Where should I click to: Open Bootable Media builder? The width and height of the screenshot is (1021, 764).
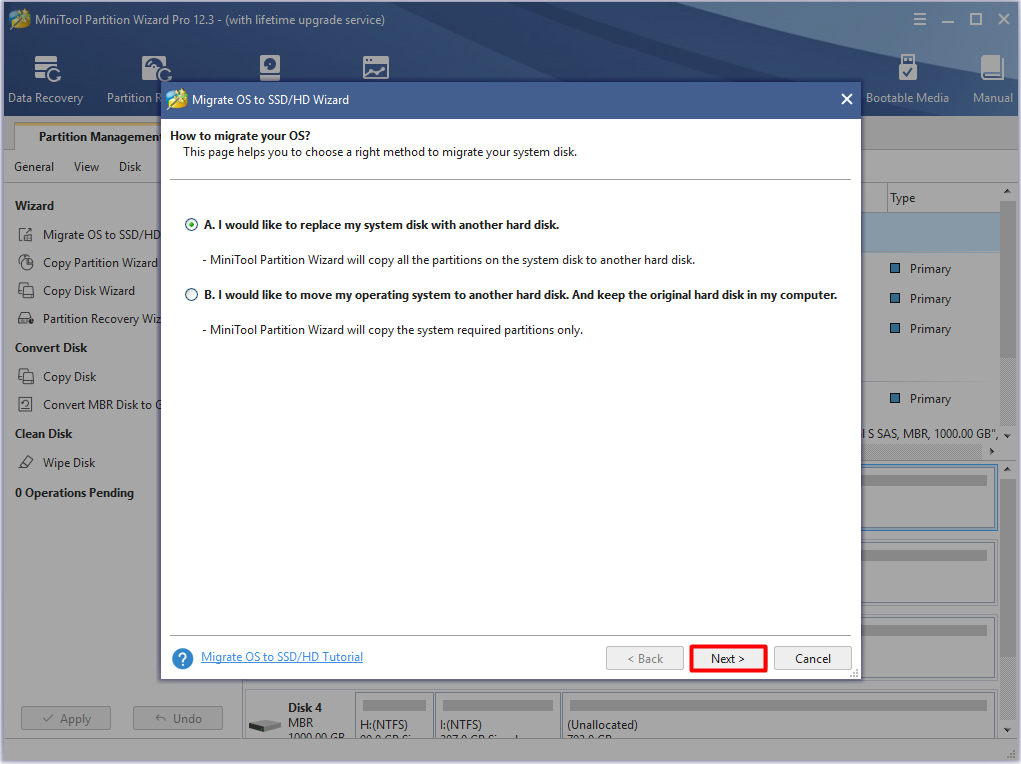907,79
